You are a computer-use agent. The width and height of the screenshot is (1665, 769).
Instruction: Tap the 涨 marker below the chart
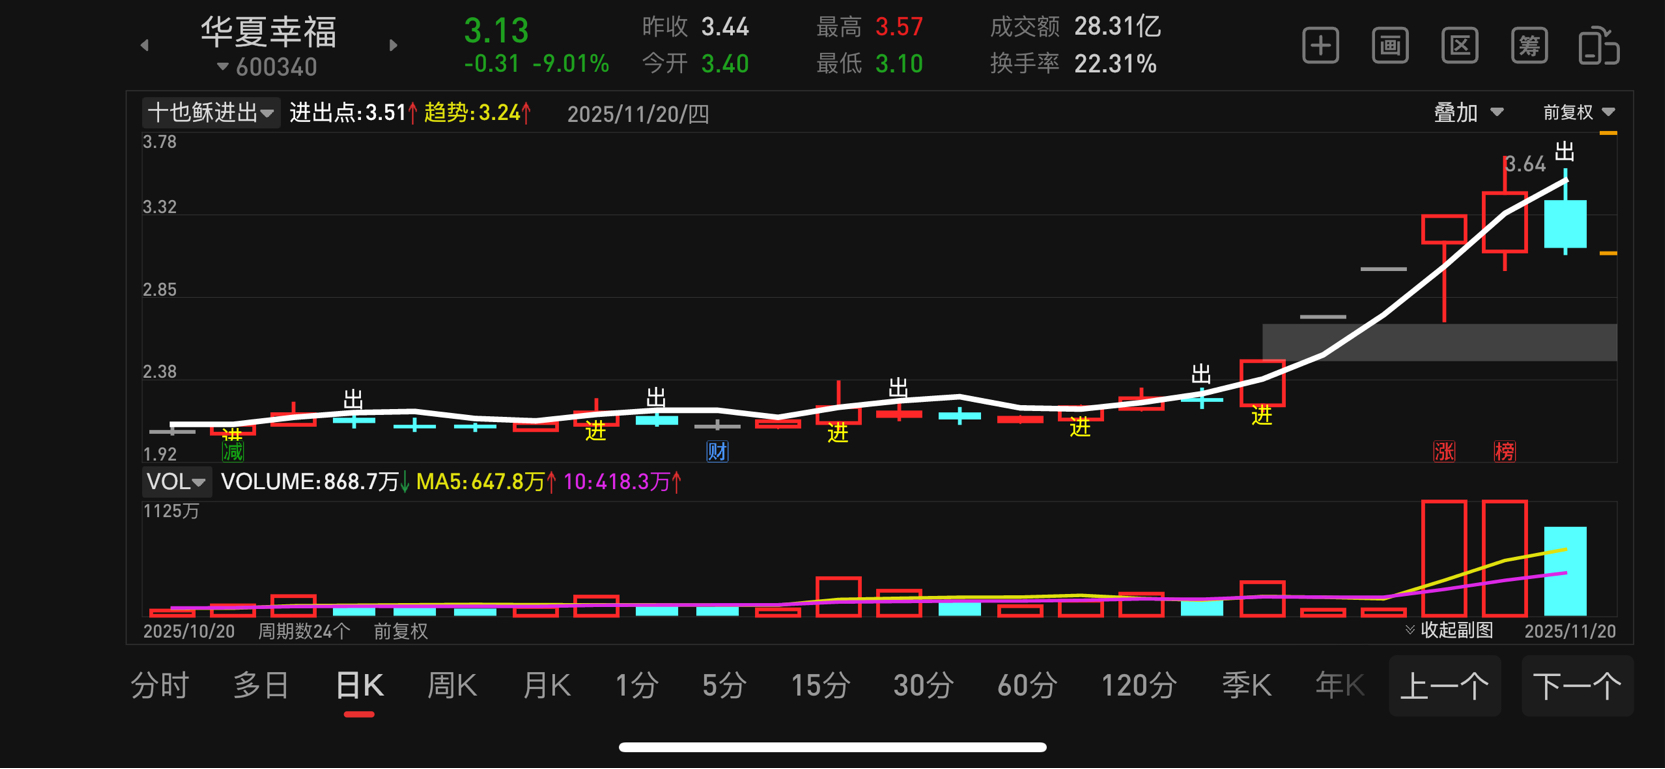coord(1444,451)
